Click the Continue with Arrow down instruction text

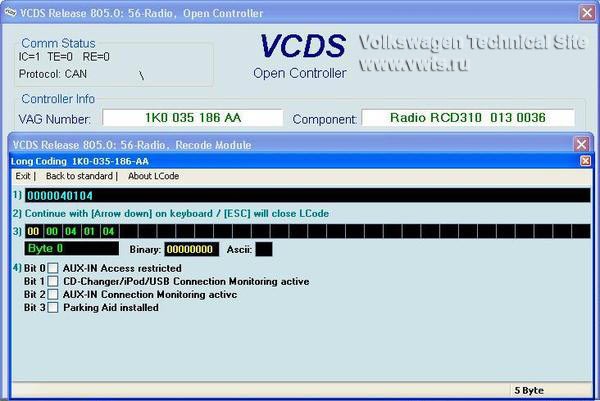click(176, 214)
